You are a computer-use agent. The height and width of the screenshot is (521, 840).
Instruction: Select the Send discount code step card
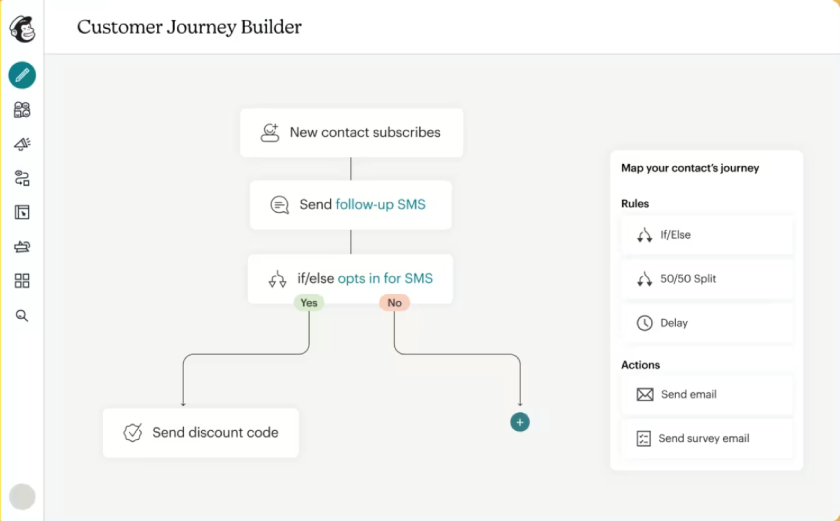click(x=201, y=433)
